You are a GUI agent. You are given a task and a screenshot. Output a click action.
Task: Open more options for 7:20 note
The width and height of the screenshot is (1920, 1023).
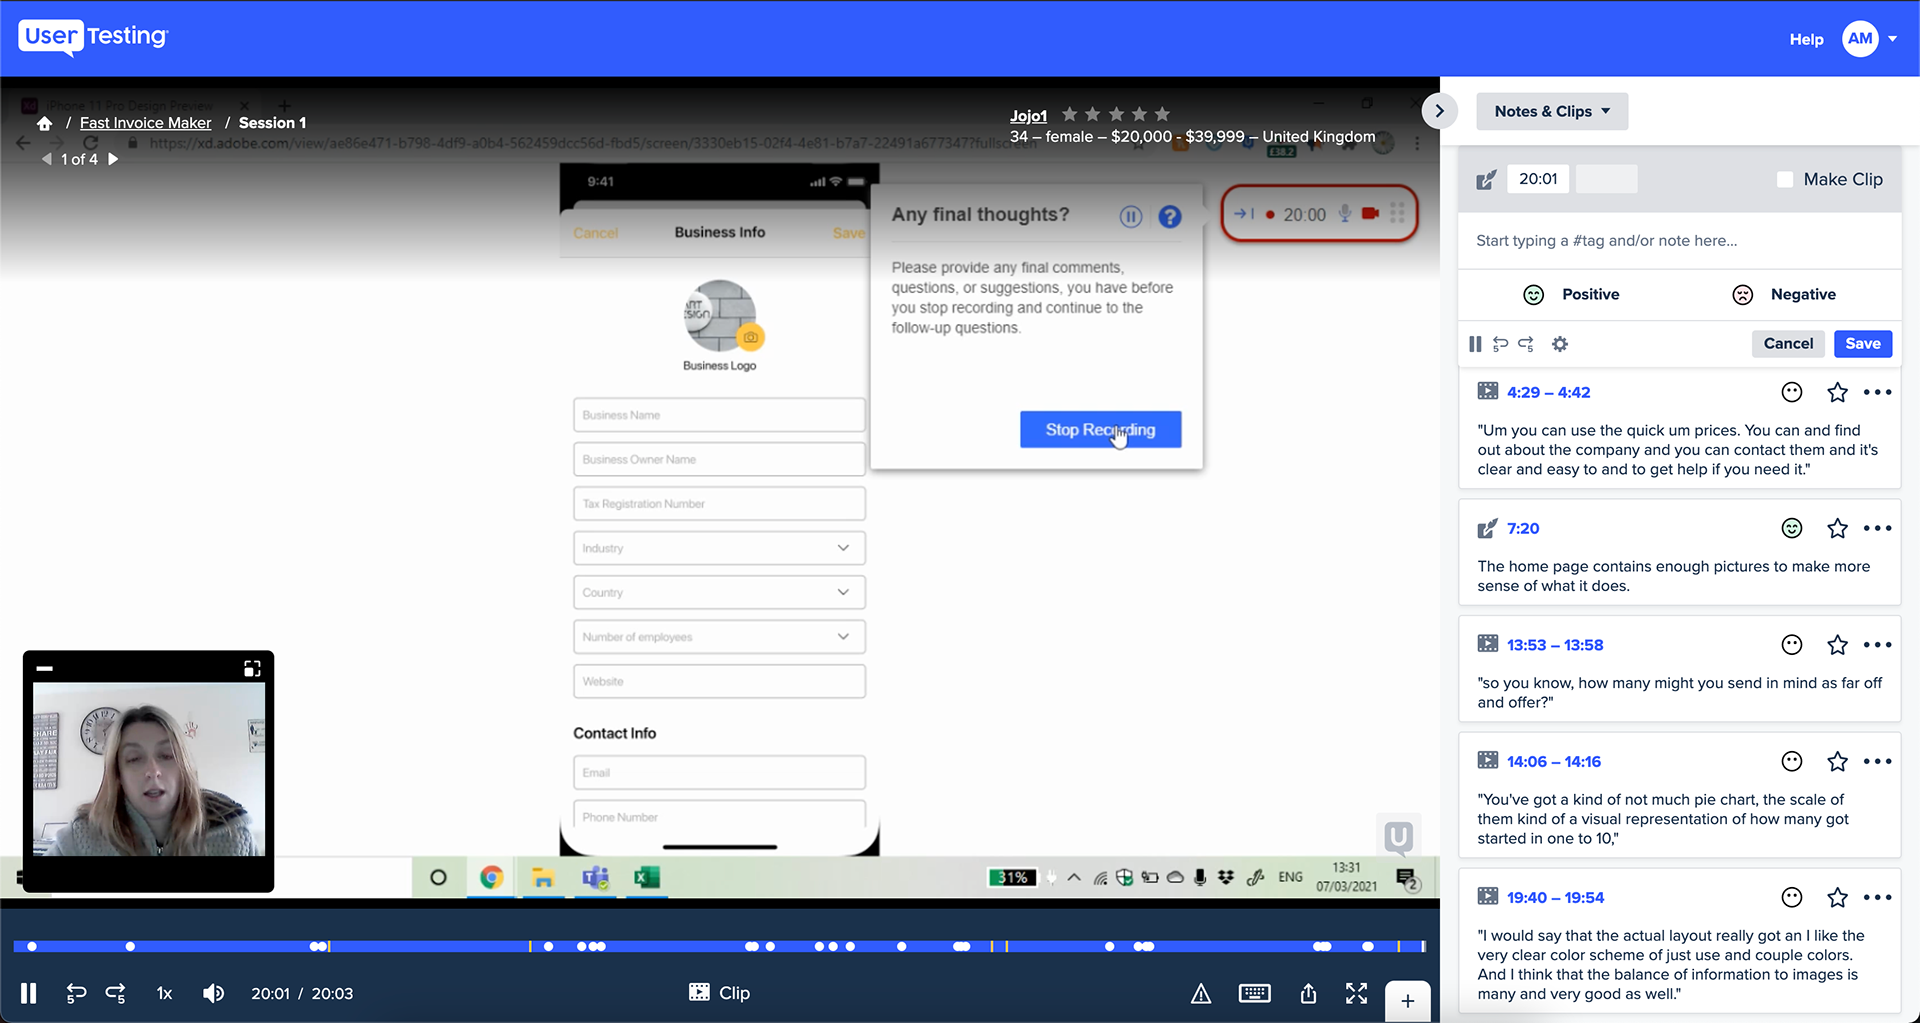(x=1878, y=528)
